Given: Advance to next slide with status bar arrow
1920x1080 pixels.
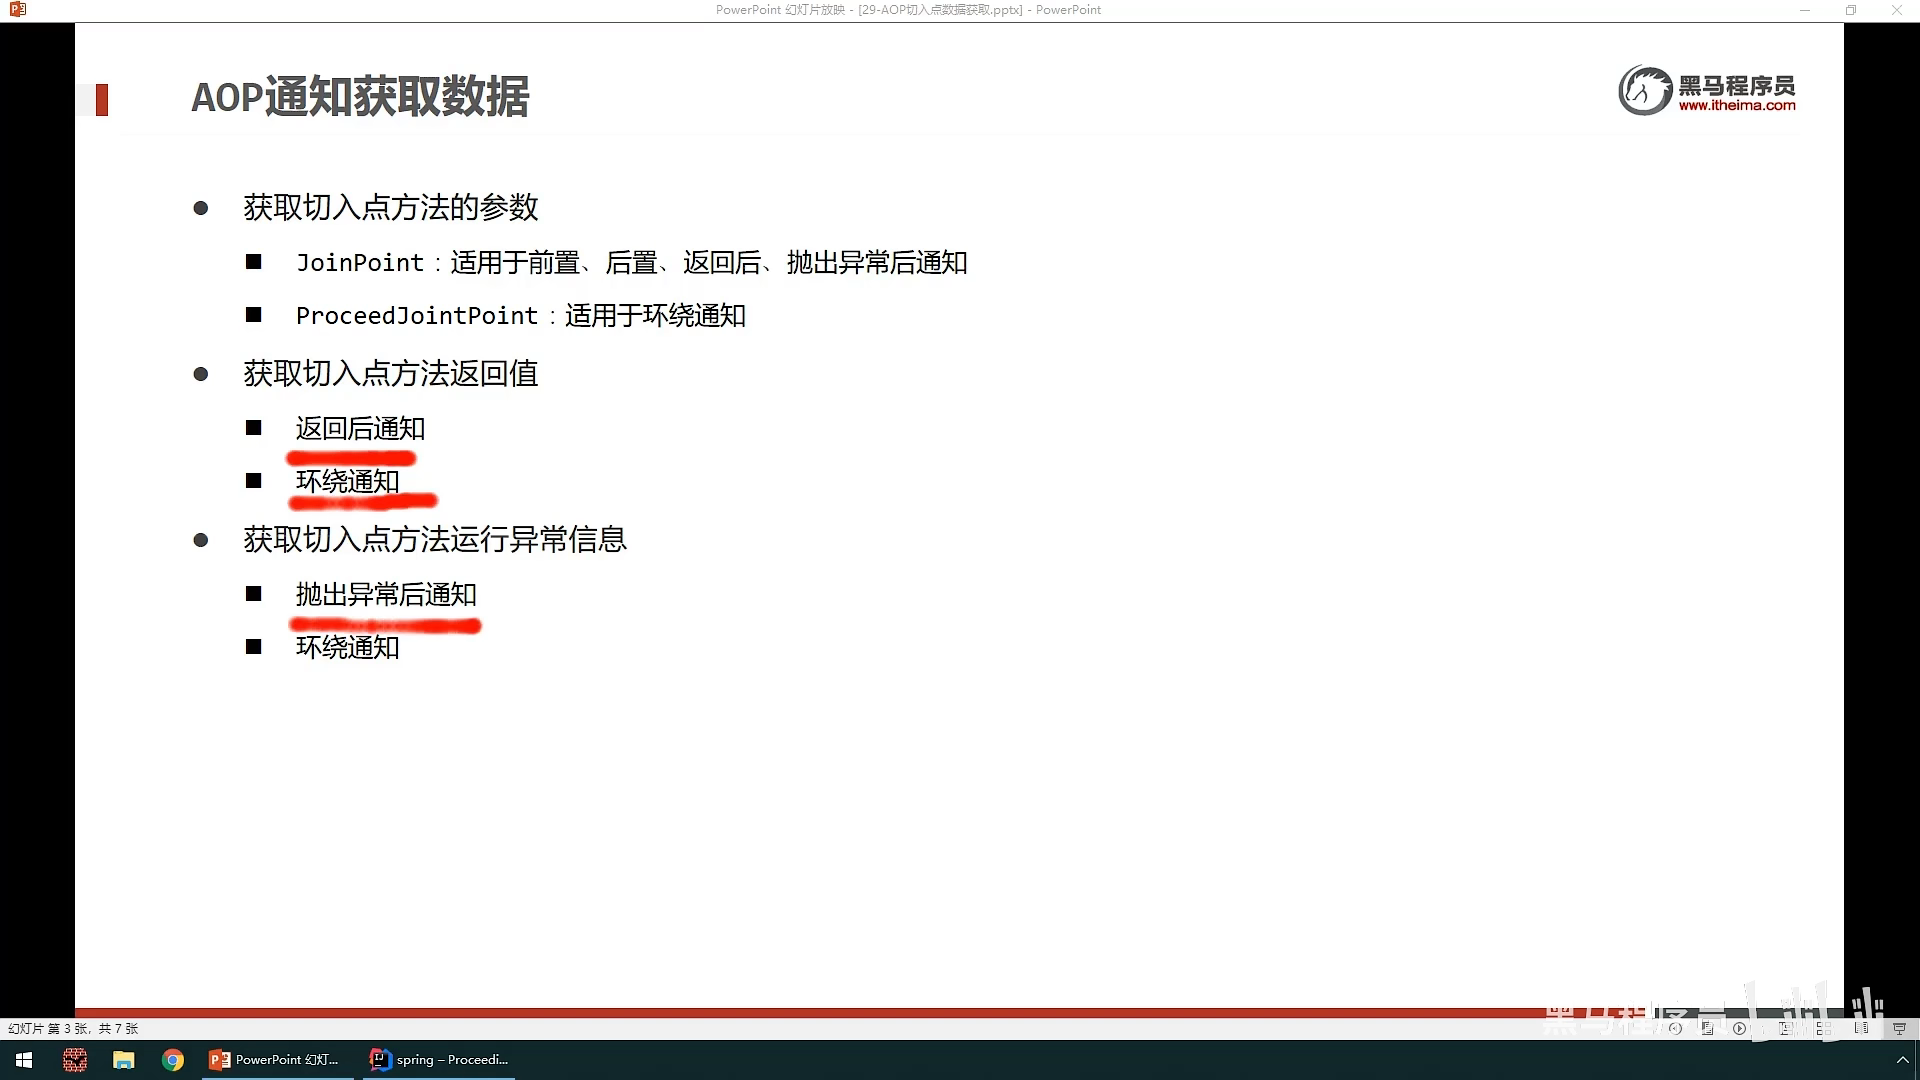Looking at the screenshot, I should click(1740, 1028).
